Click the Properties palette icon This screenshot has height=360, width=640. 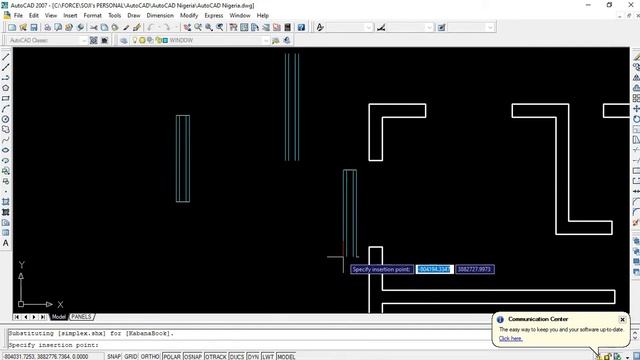click(233, 27)
